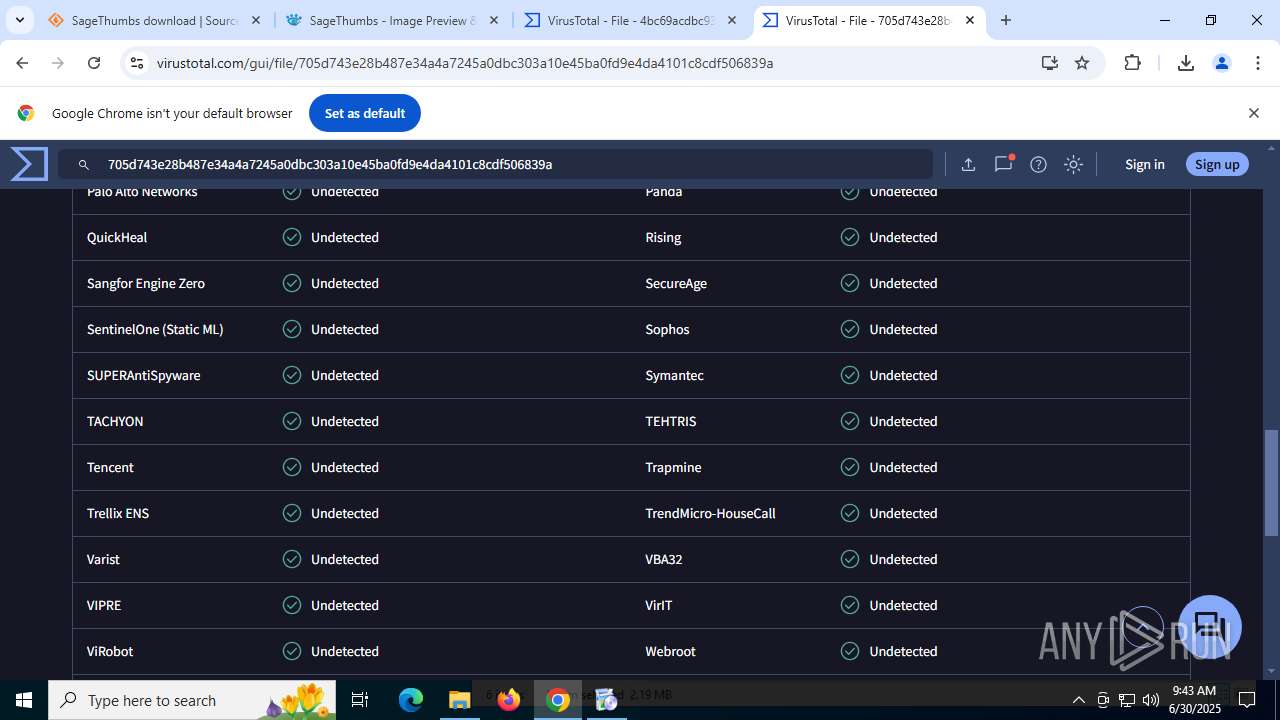Close the SageThumbs download tab
This screenshot has width=1280, height=720.
(x=256, y=20)
